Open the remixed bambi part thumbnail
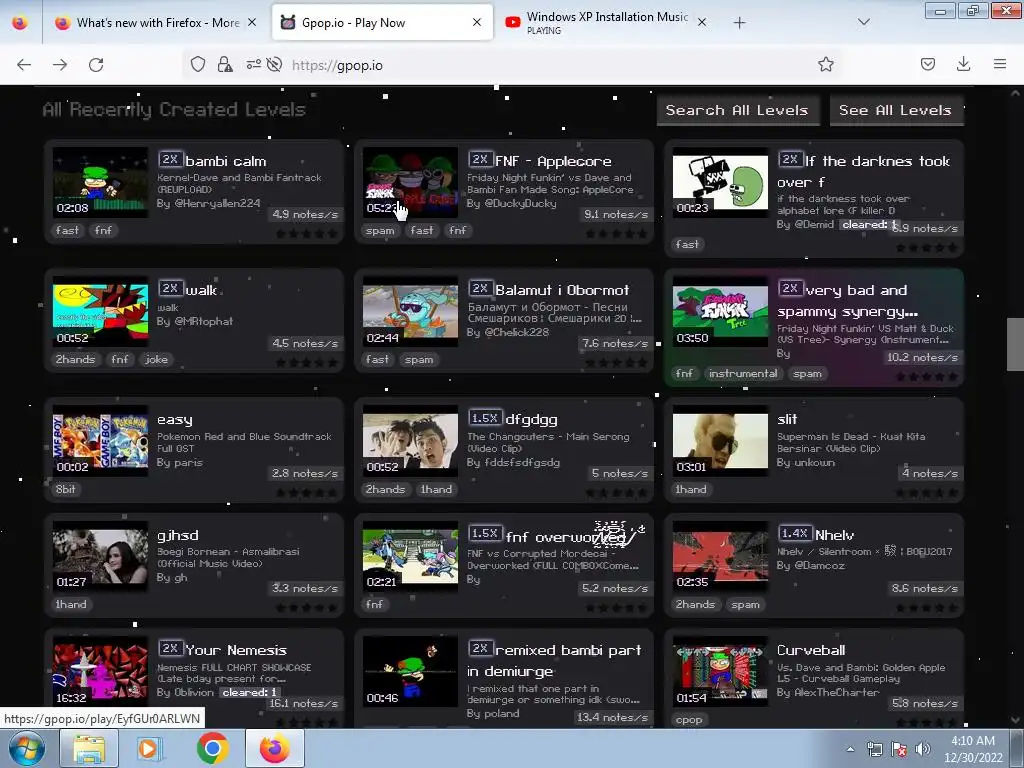Image resolution: width=1024 pixels, height=768 pixels. (x=410, y=672)
